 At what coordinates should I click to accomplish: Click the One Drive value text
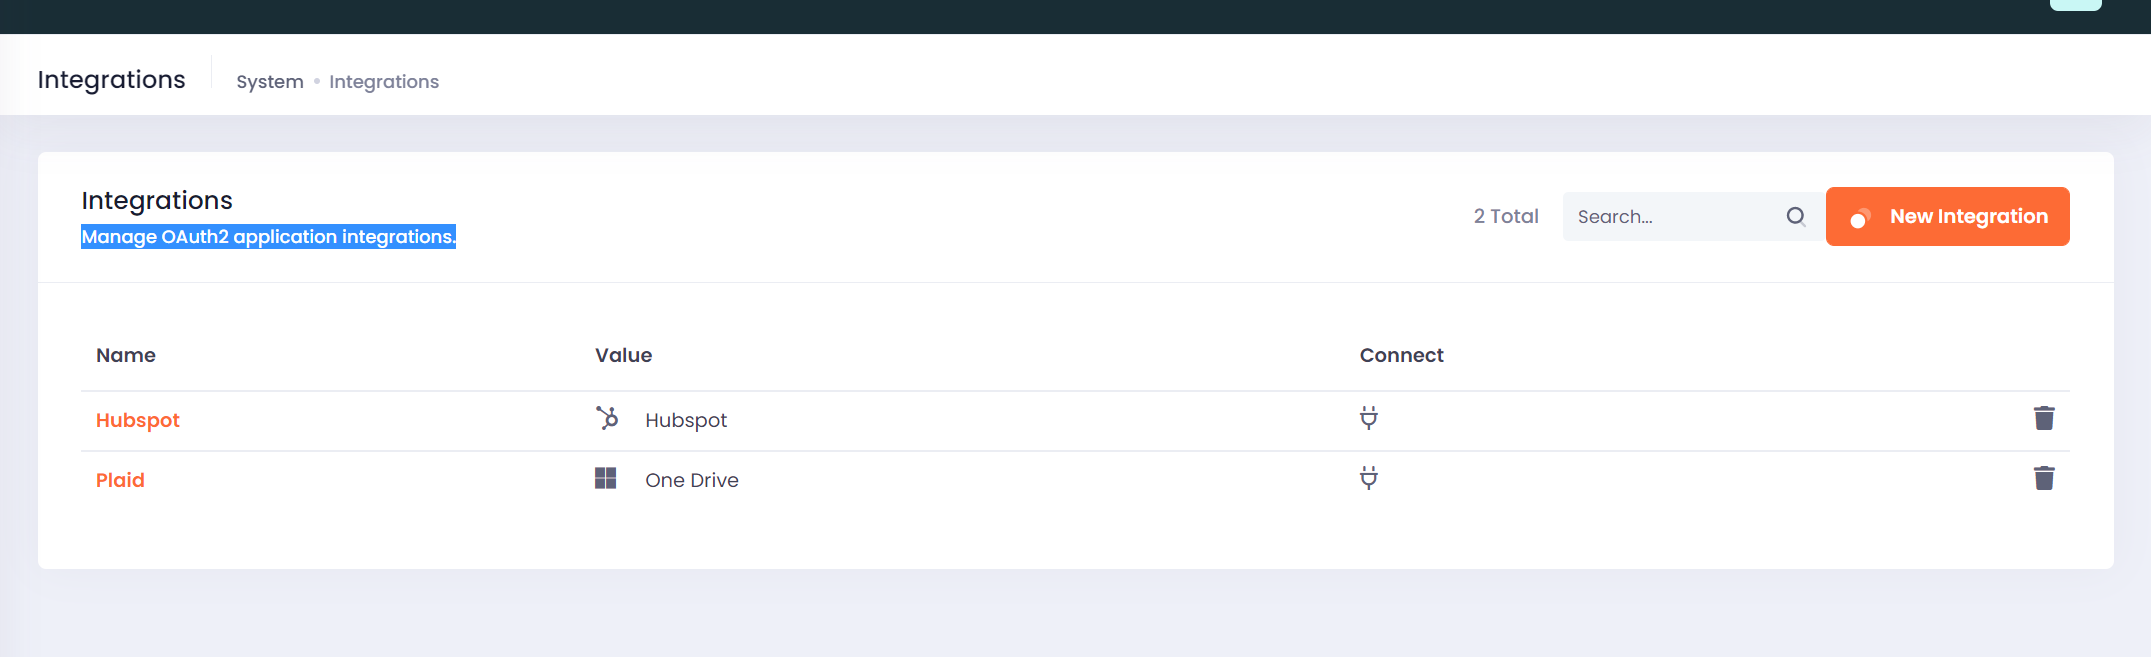point(692,480)
